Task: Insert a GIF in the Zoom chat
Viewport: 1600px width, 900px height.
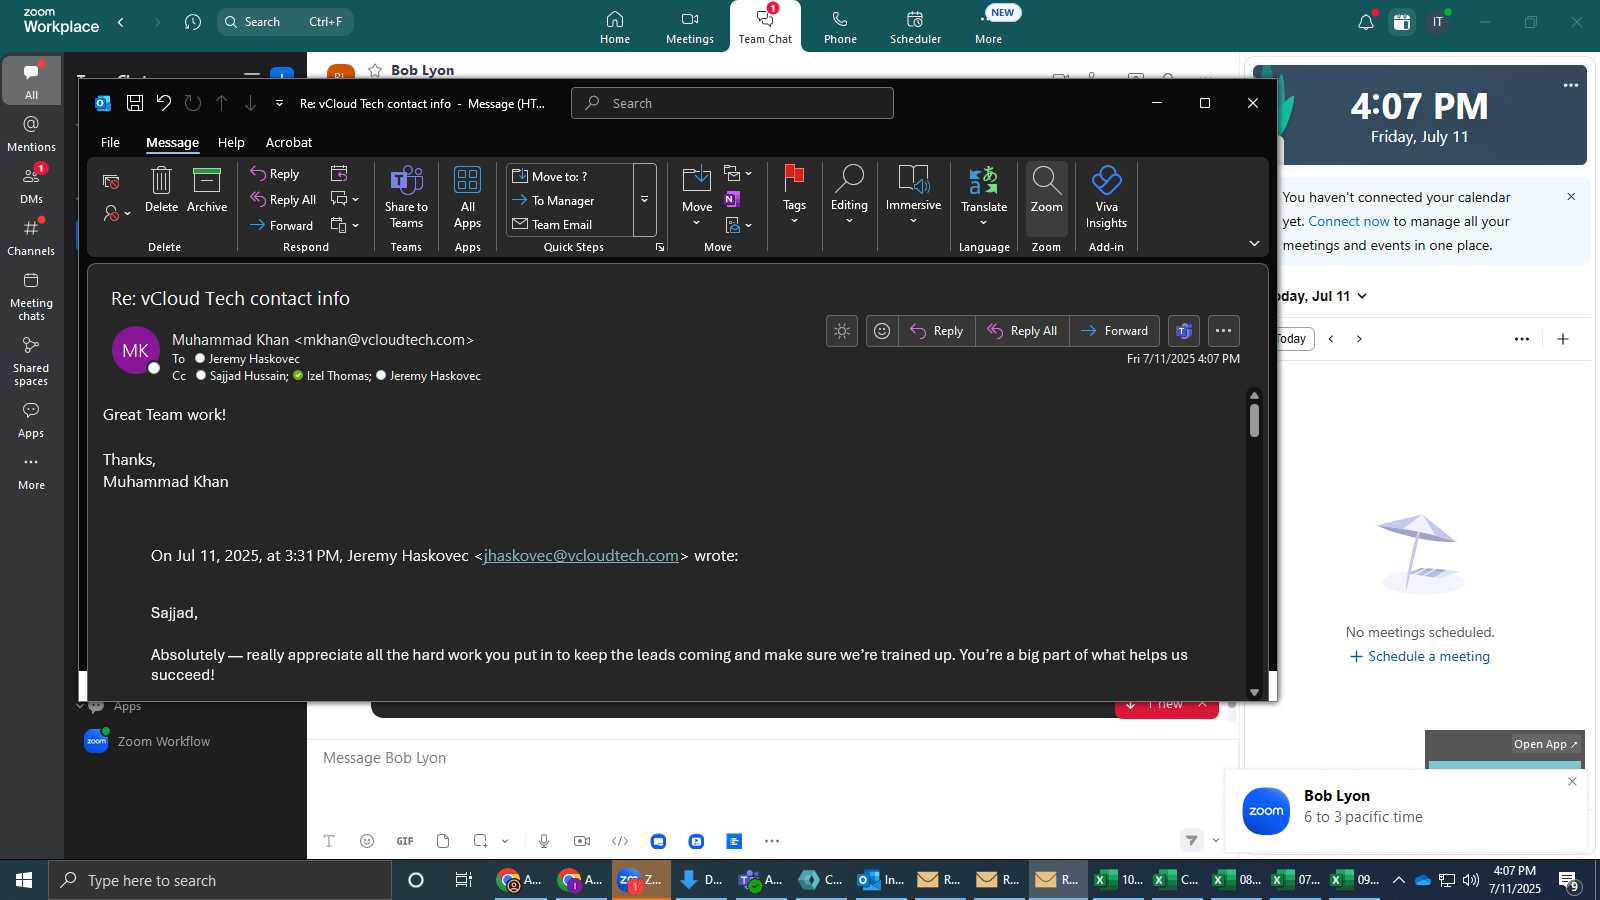Action: coord(405,841)
